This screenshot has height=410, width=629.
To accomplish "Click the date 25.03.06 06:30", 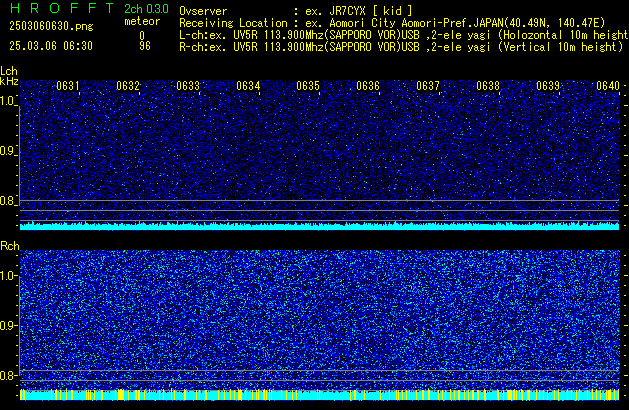I will pos(51,46).
